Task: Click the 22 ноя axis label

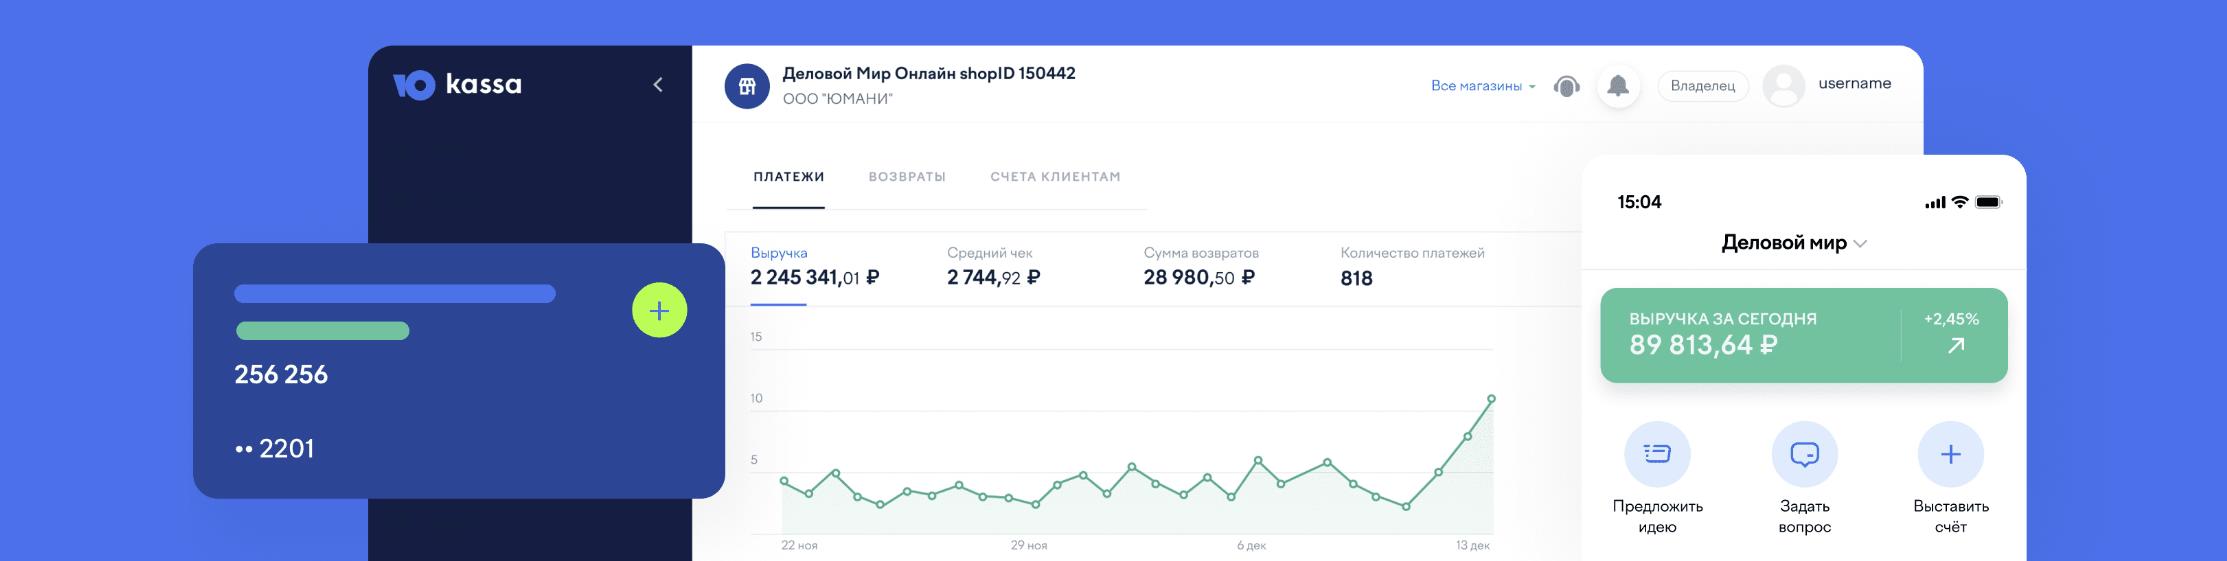Action: tap(799, 546)
